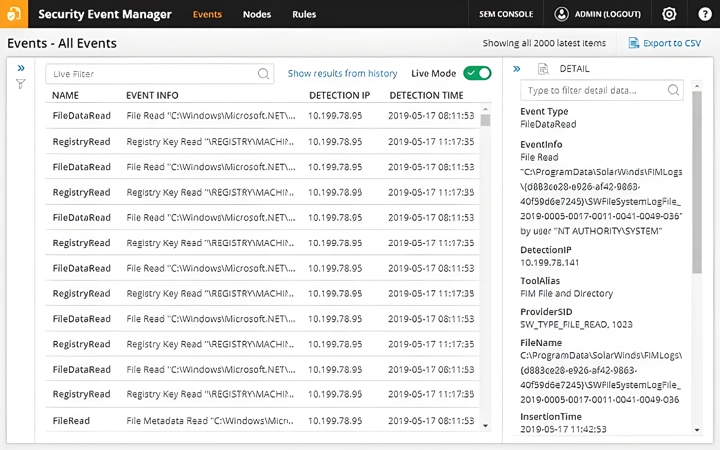Click the 'SW_TYPE_FILE_READ, 1023' ProviderSID value
Viewport: 720px width, 450px height.
tap(576, 325)
